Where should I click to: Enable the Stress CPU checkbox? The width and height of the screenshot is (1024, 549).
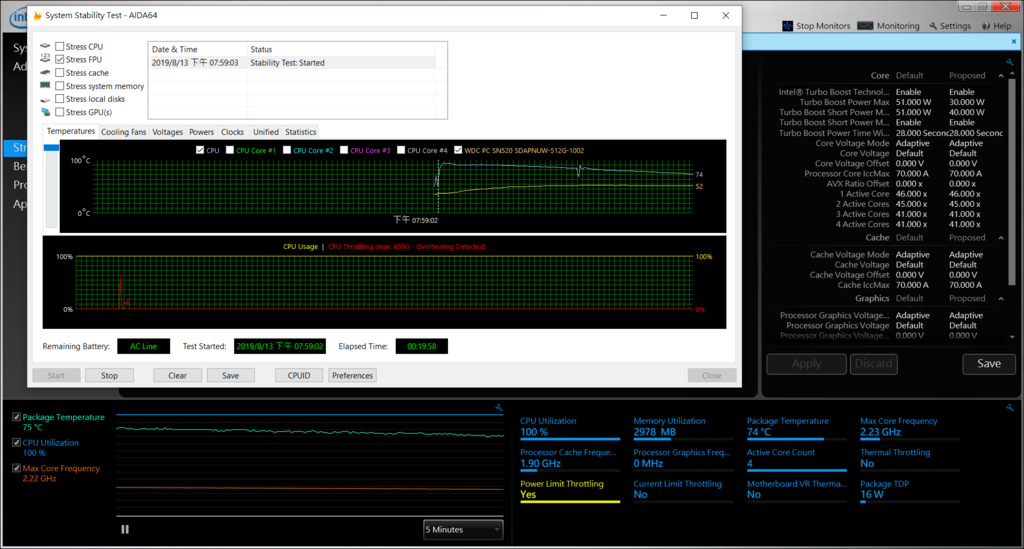point(59,46)
